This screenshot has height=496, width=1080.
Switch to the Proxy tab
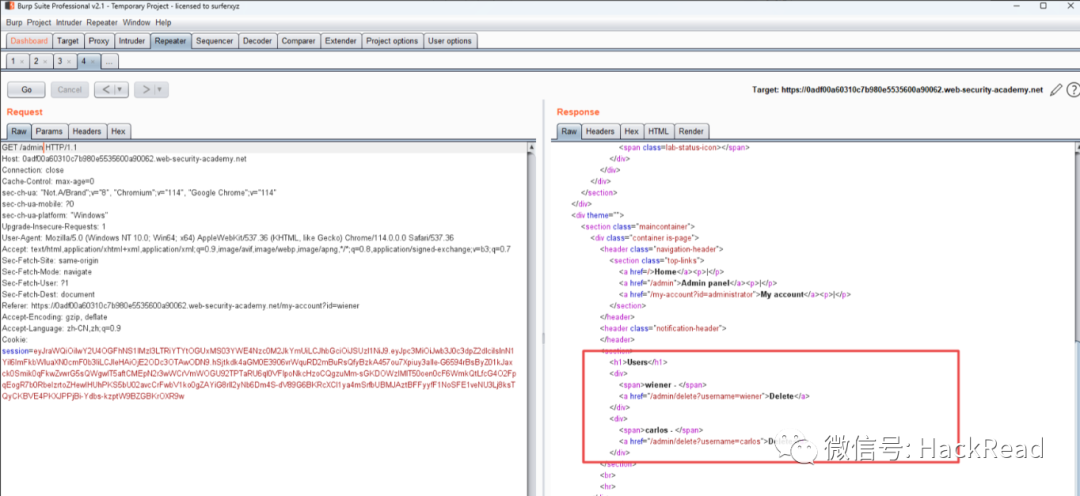click(x=99, y=41)
